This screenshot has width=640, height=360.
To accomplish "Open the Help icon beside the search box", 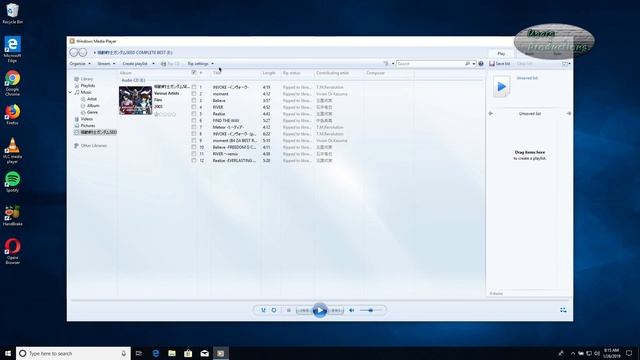I will [x=481, y=64].
